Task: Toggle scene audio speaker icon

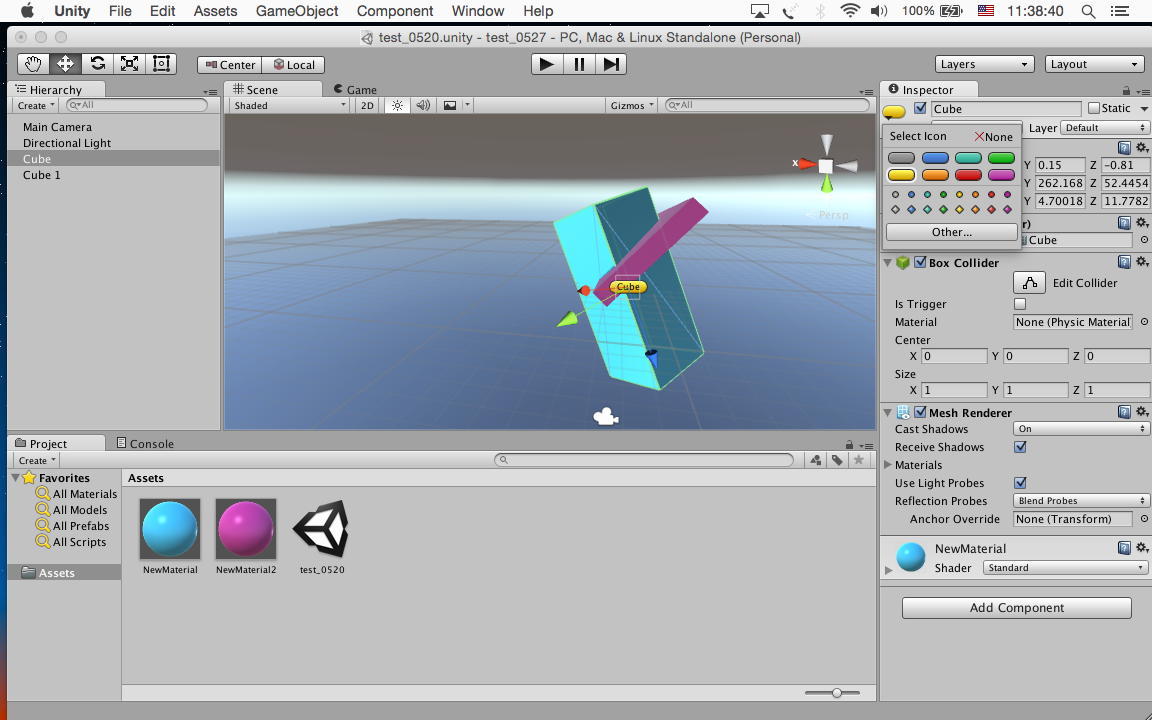Action: click(423, 105)
